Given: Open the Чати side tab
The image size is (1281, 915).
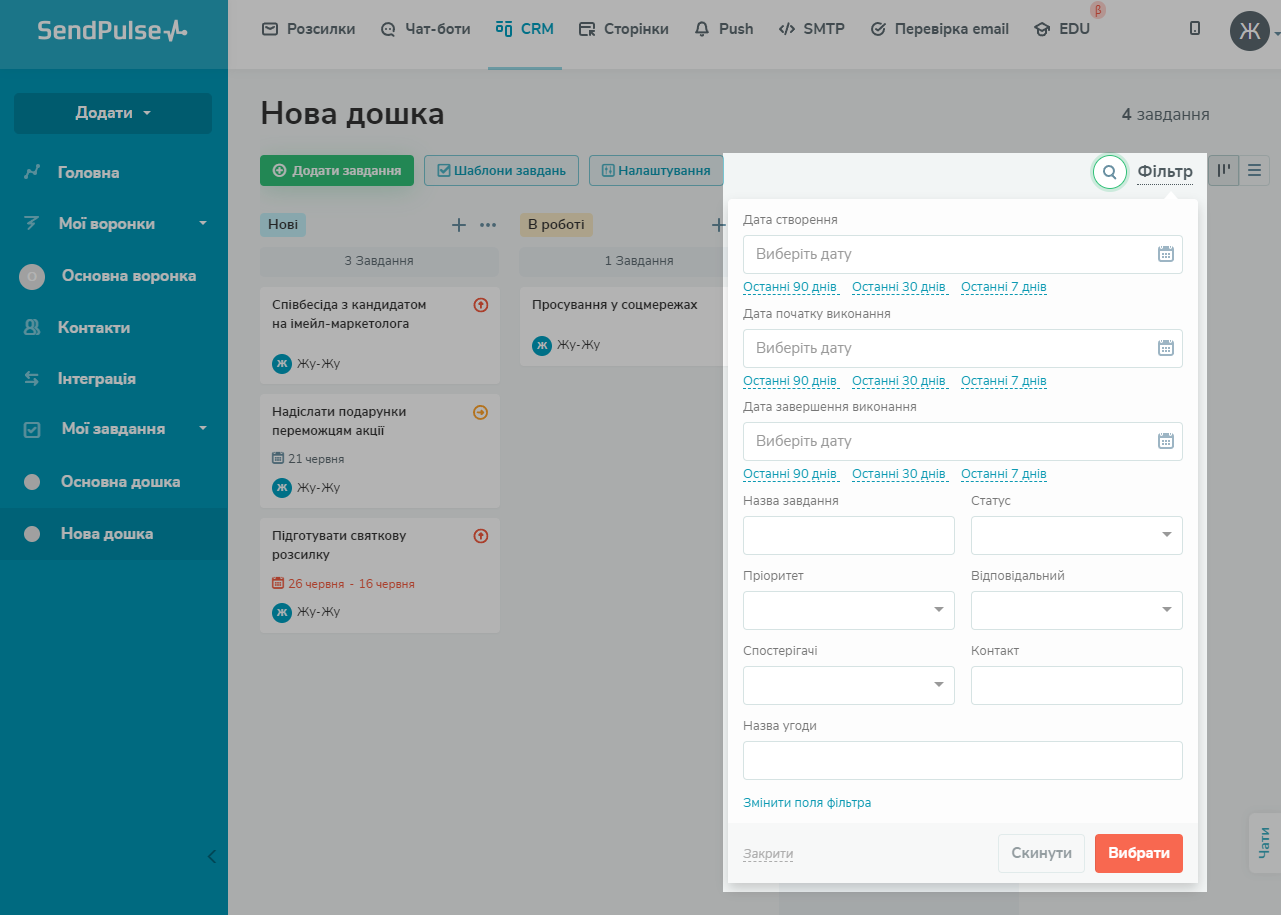Looking at the screenshot, I should [1265, 843].
